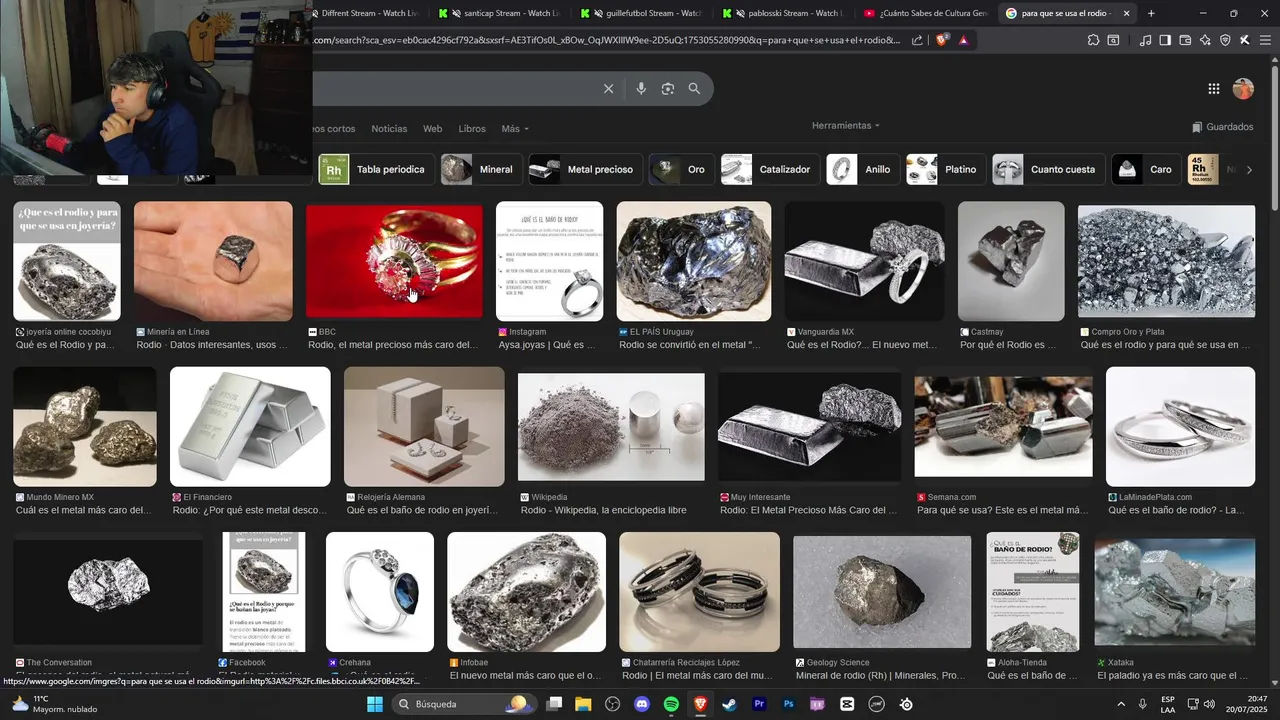Open Adobe Photoshop from the taskbar
Image resolution: width=1280 pixels, height=720 pixels.
click(x=789, y=704)
